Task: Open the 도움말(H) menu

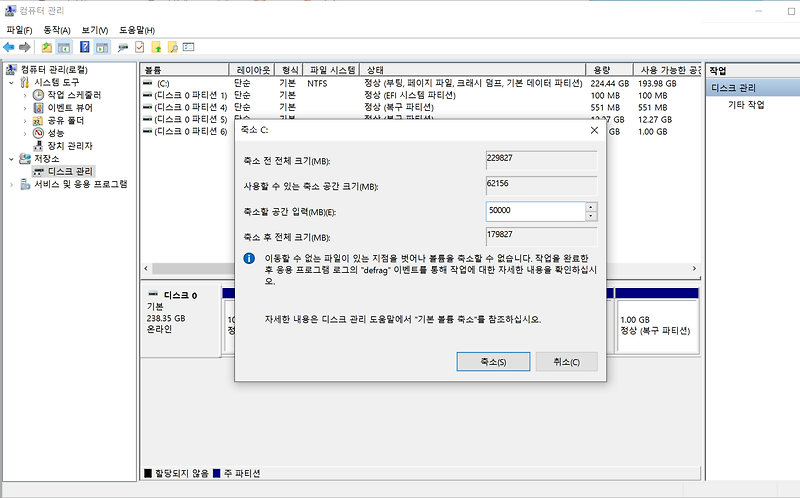Action: (x=137, y=30)
